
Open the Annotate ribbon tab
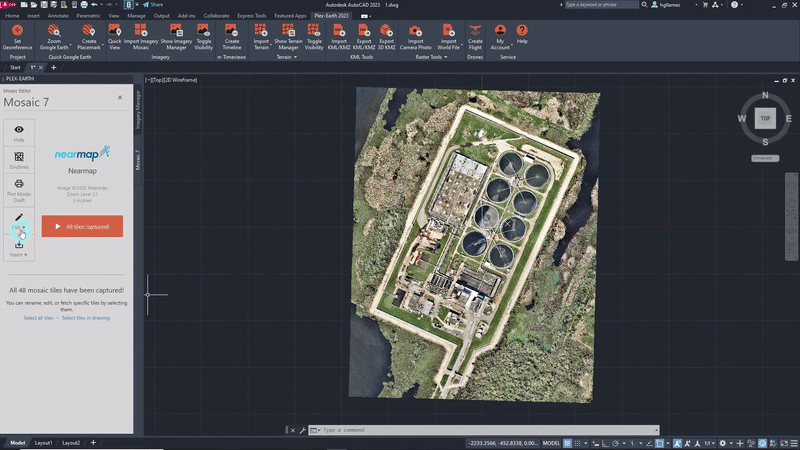pos(58,16)
